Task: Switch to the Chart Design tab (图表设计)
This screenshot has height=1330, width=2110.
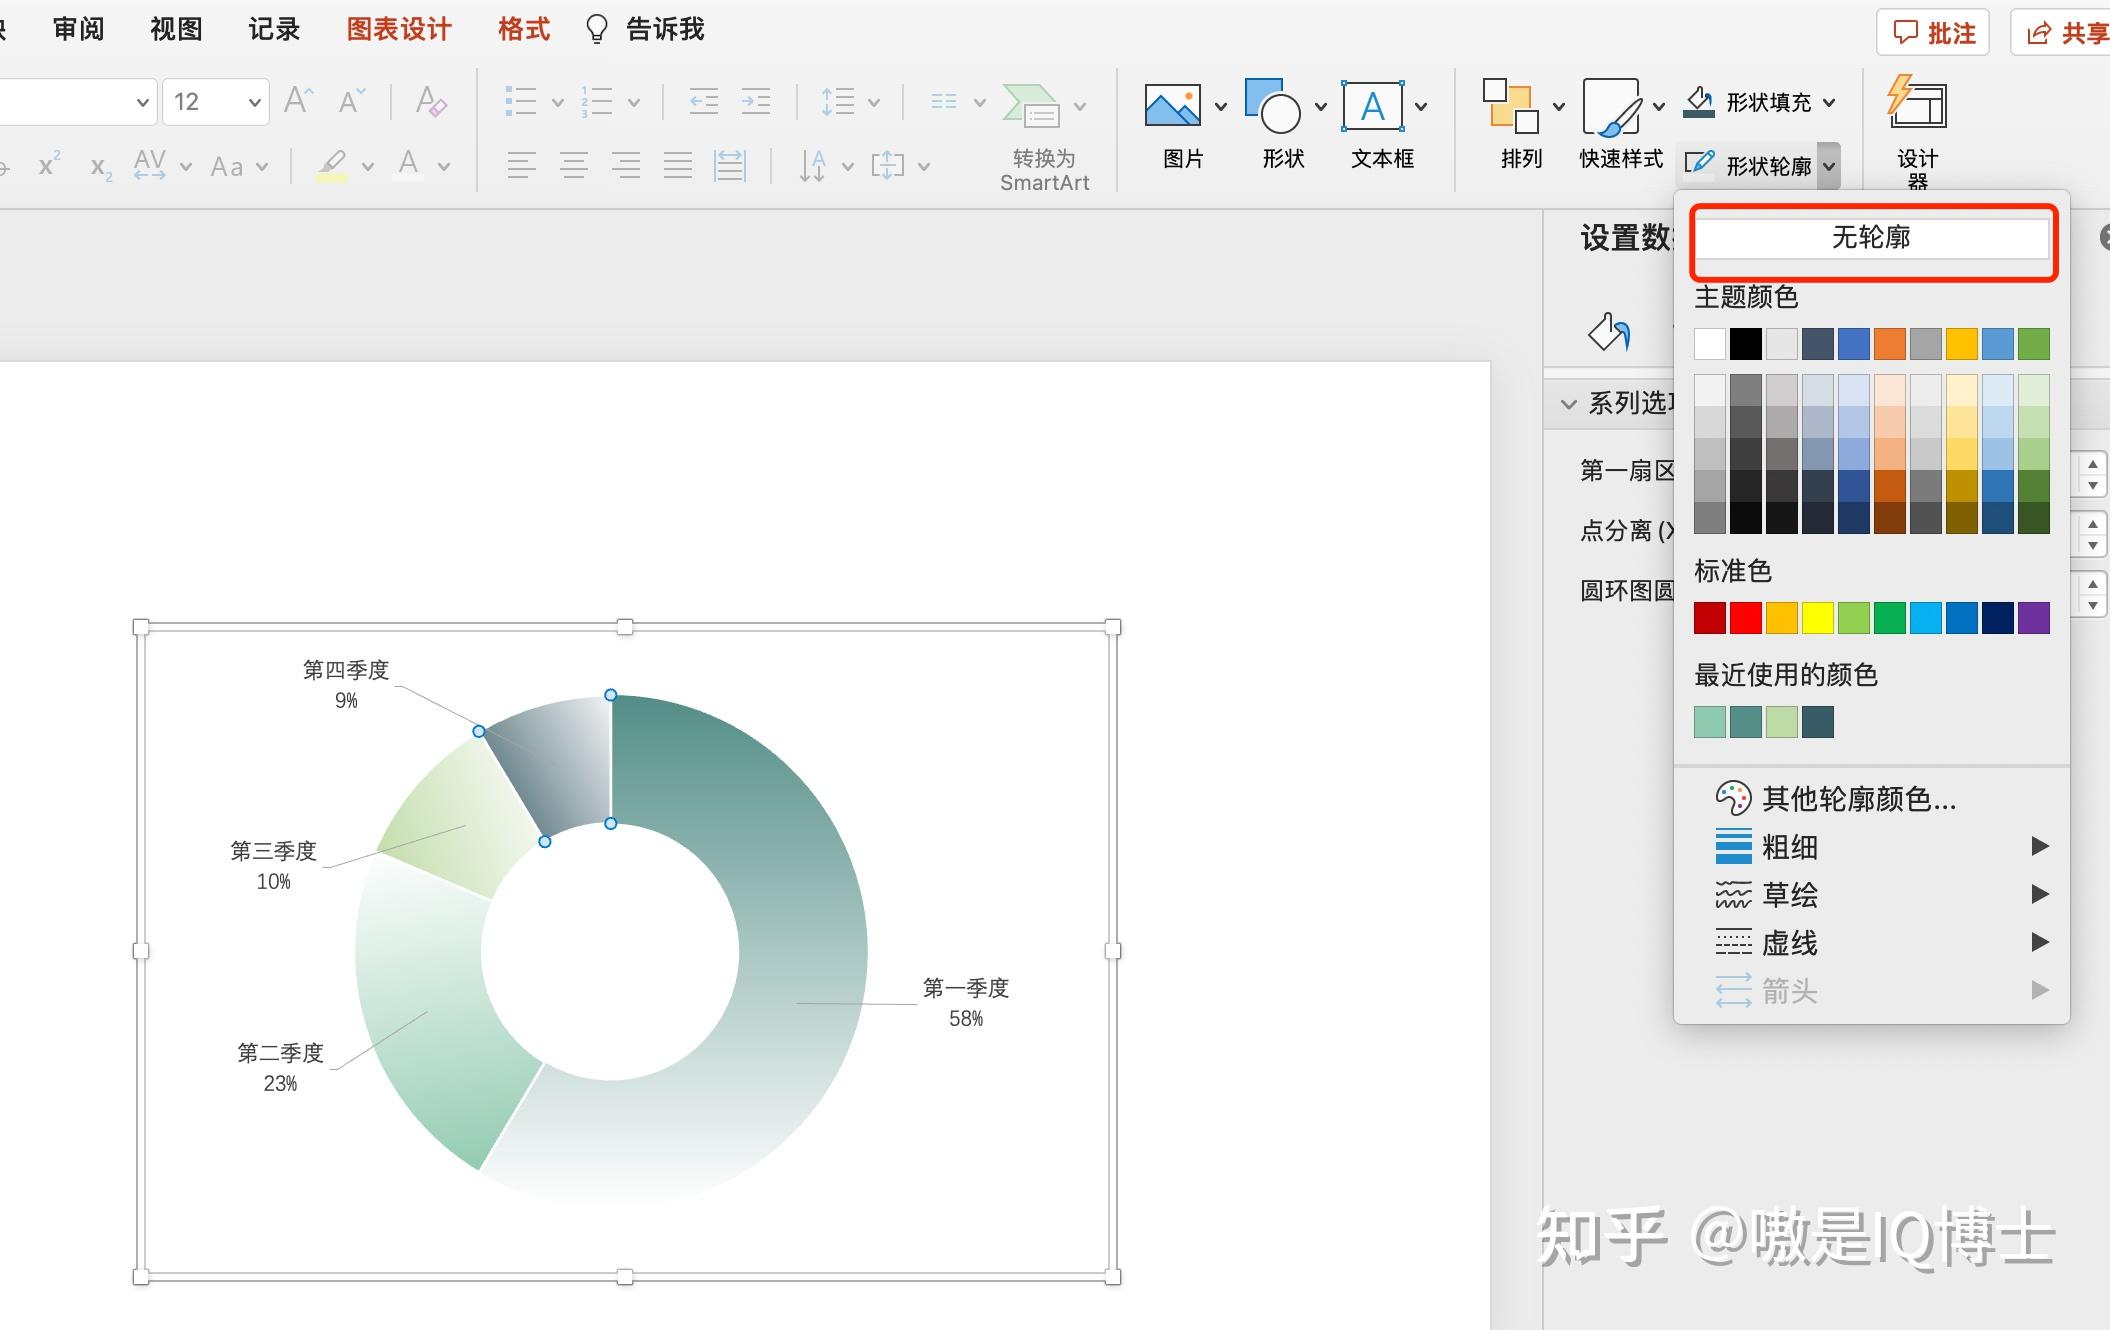Action: coord(399,30)
